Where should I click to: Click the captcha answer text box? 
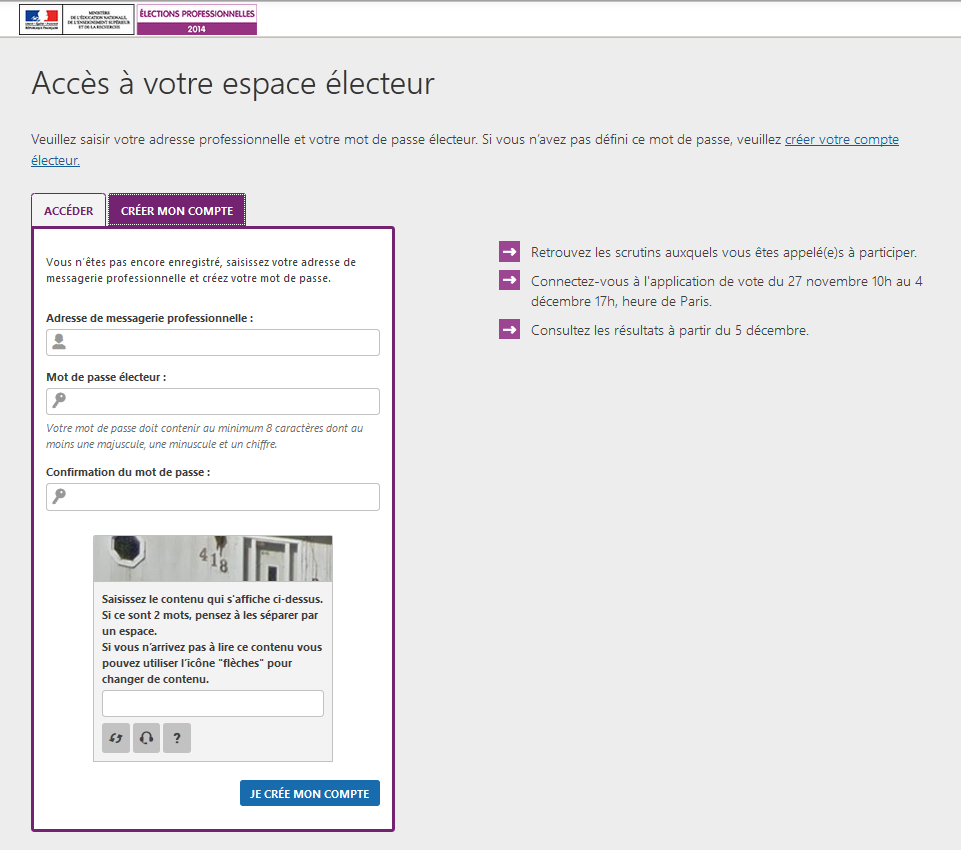212,704
